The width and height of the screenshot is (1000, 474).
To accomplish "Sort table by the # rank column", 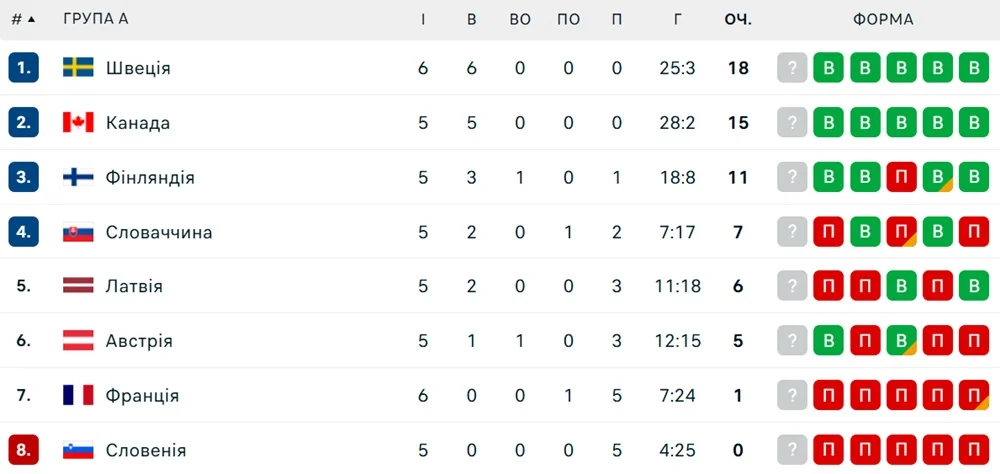I will [23, 19].
